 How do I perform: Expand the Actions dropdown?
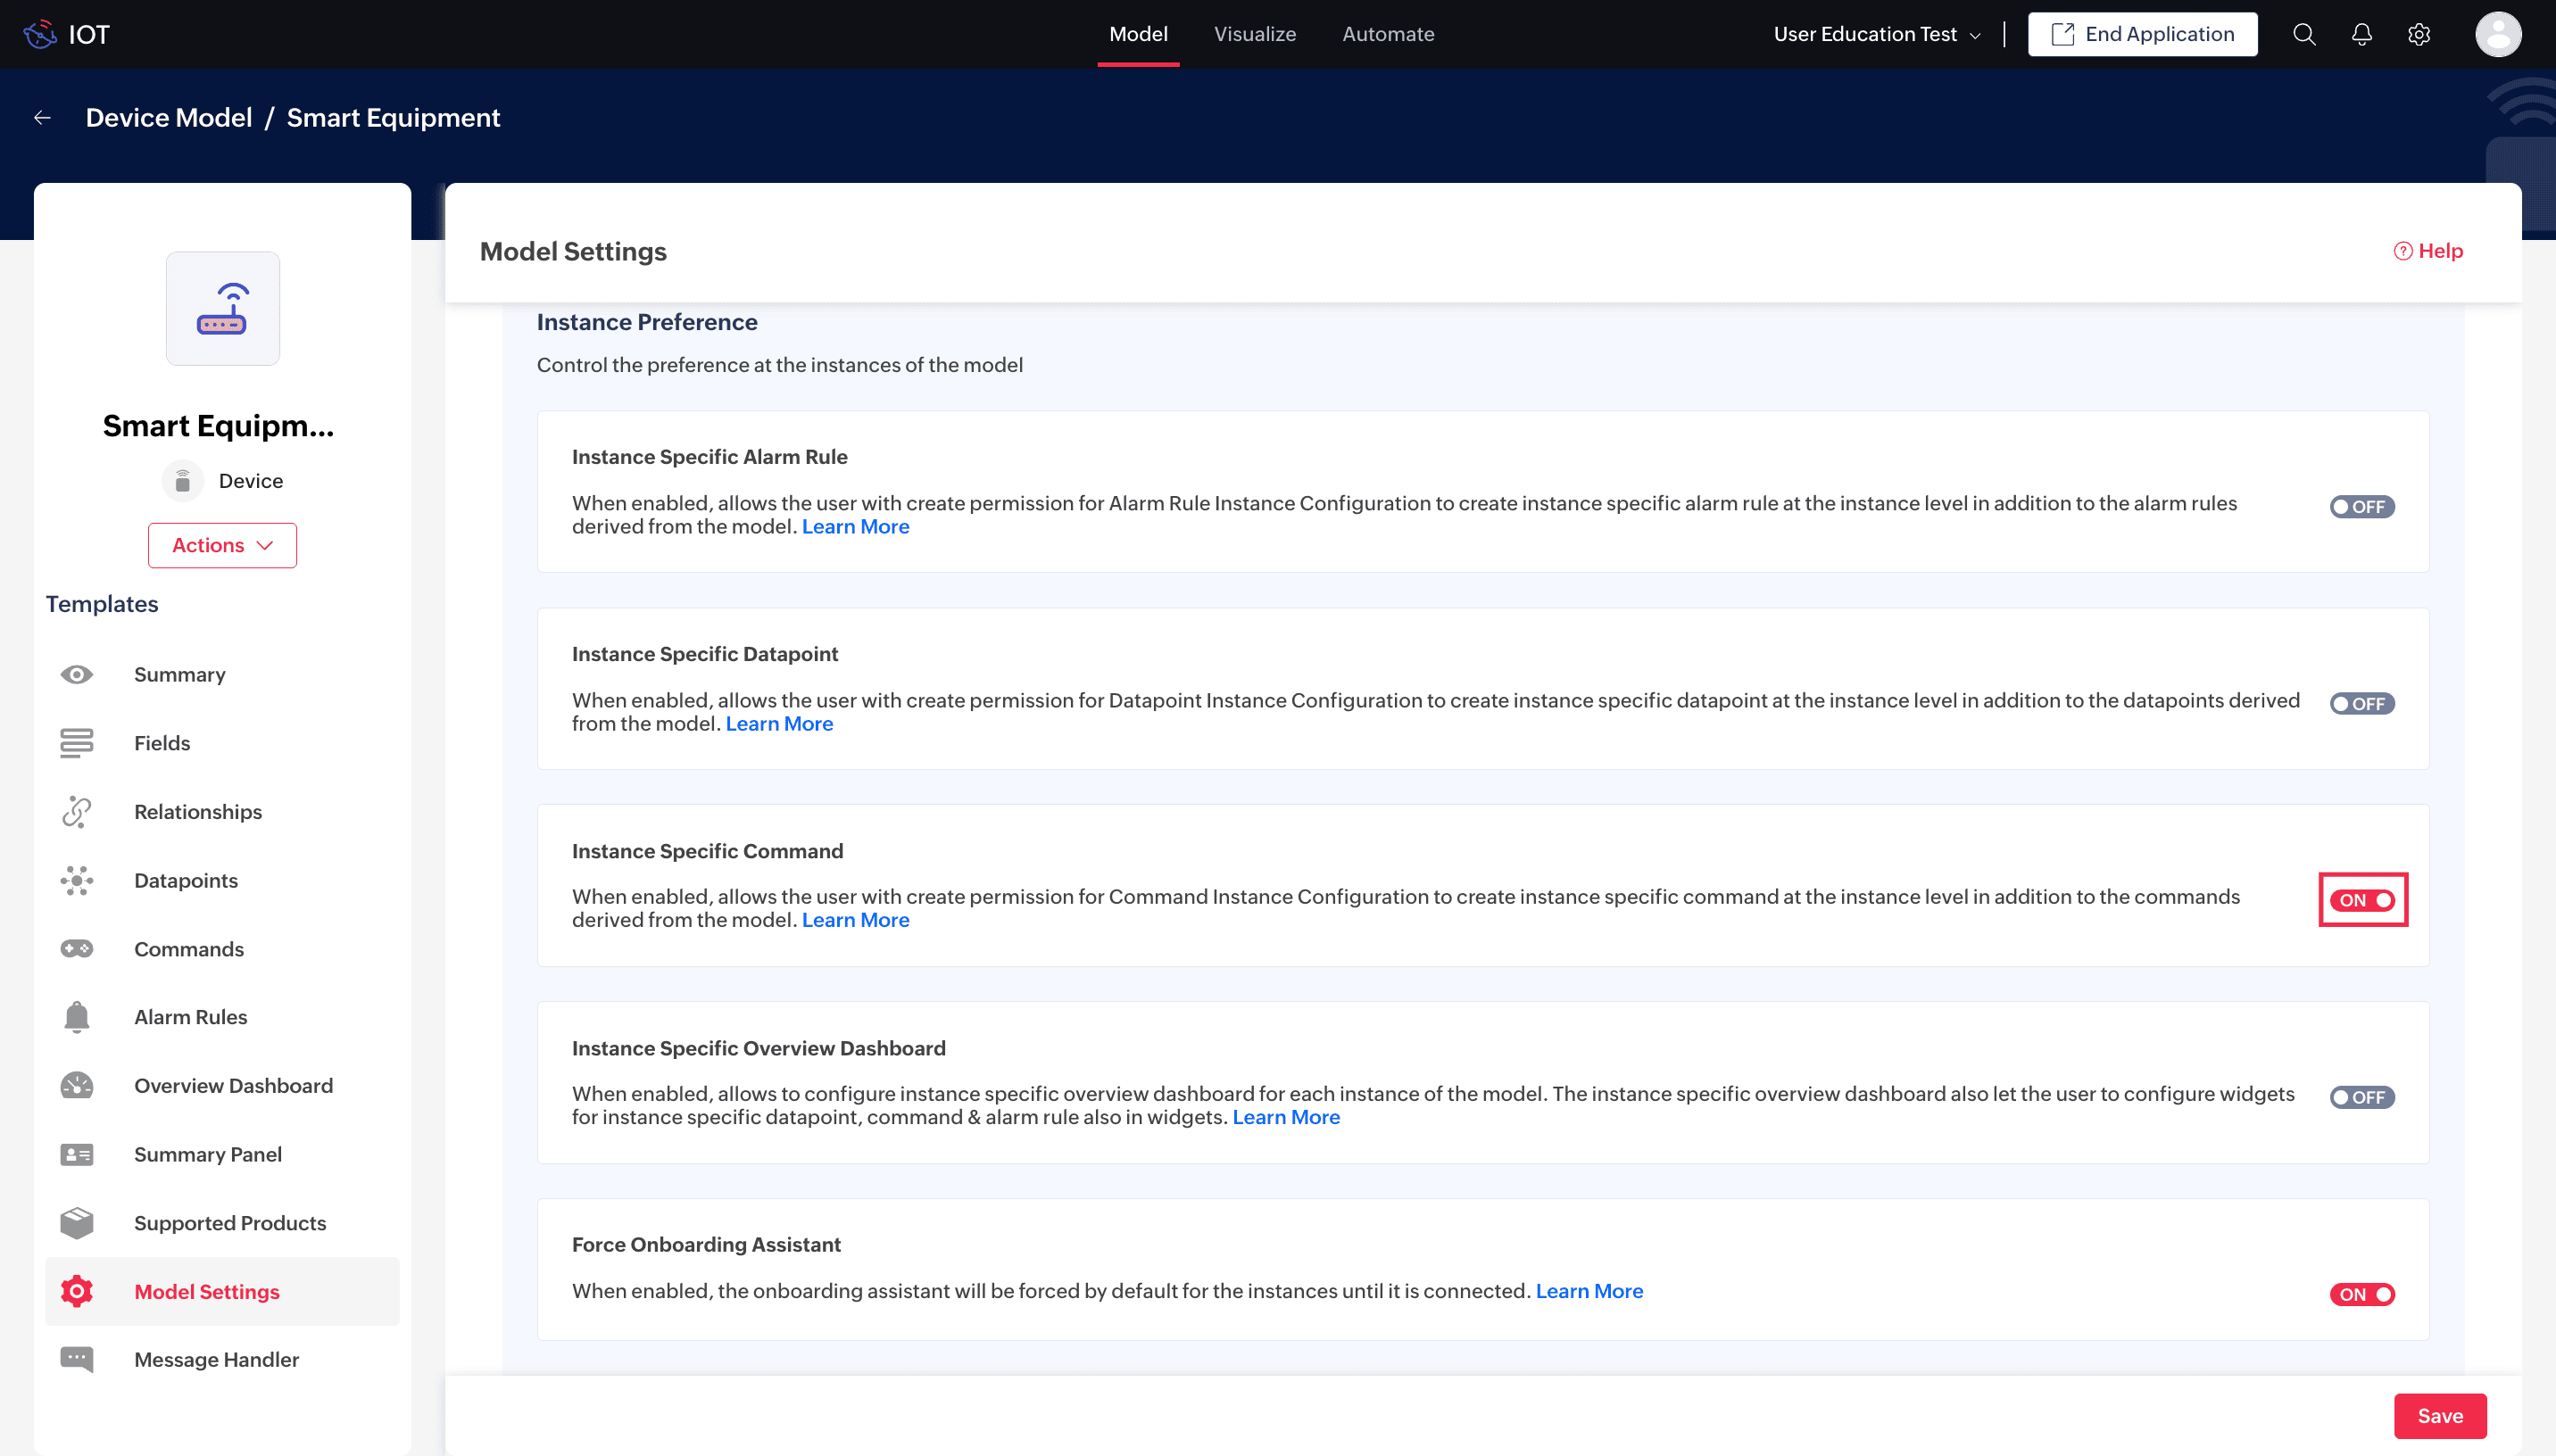pos(222,545)
